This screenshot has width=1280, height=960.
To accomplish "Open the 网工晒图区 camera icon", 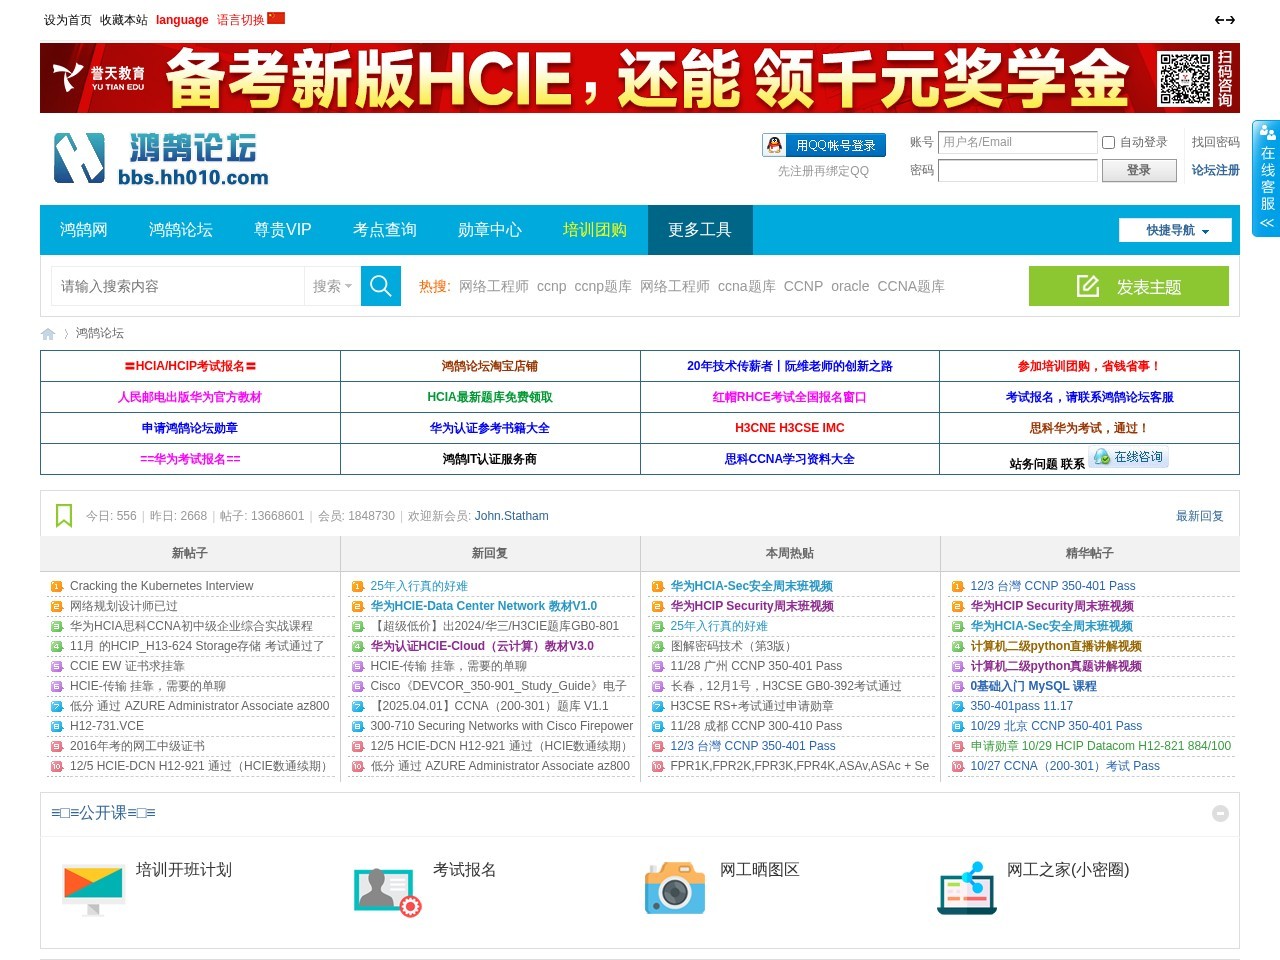I will pos(675,887).
